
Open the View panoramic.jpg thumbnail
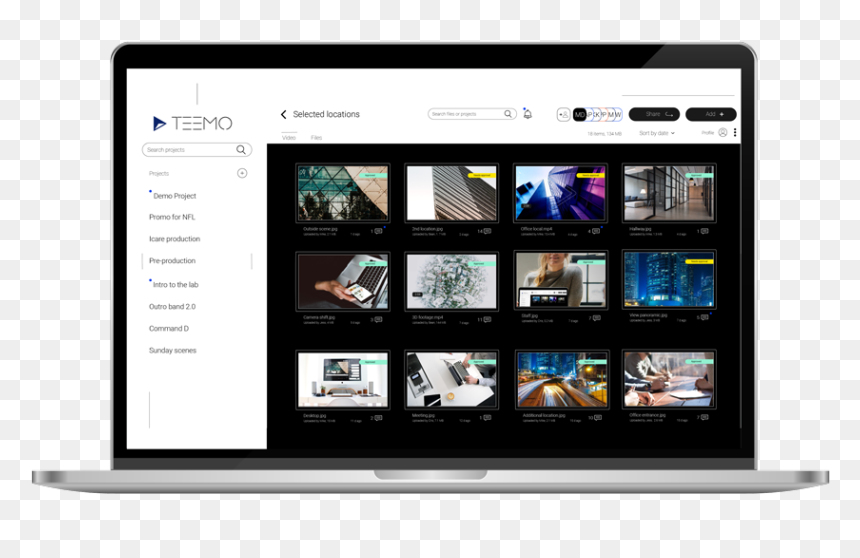[669, 279]
